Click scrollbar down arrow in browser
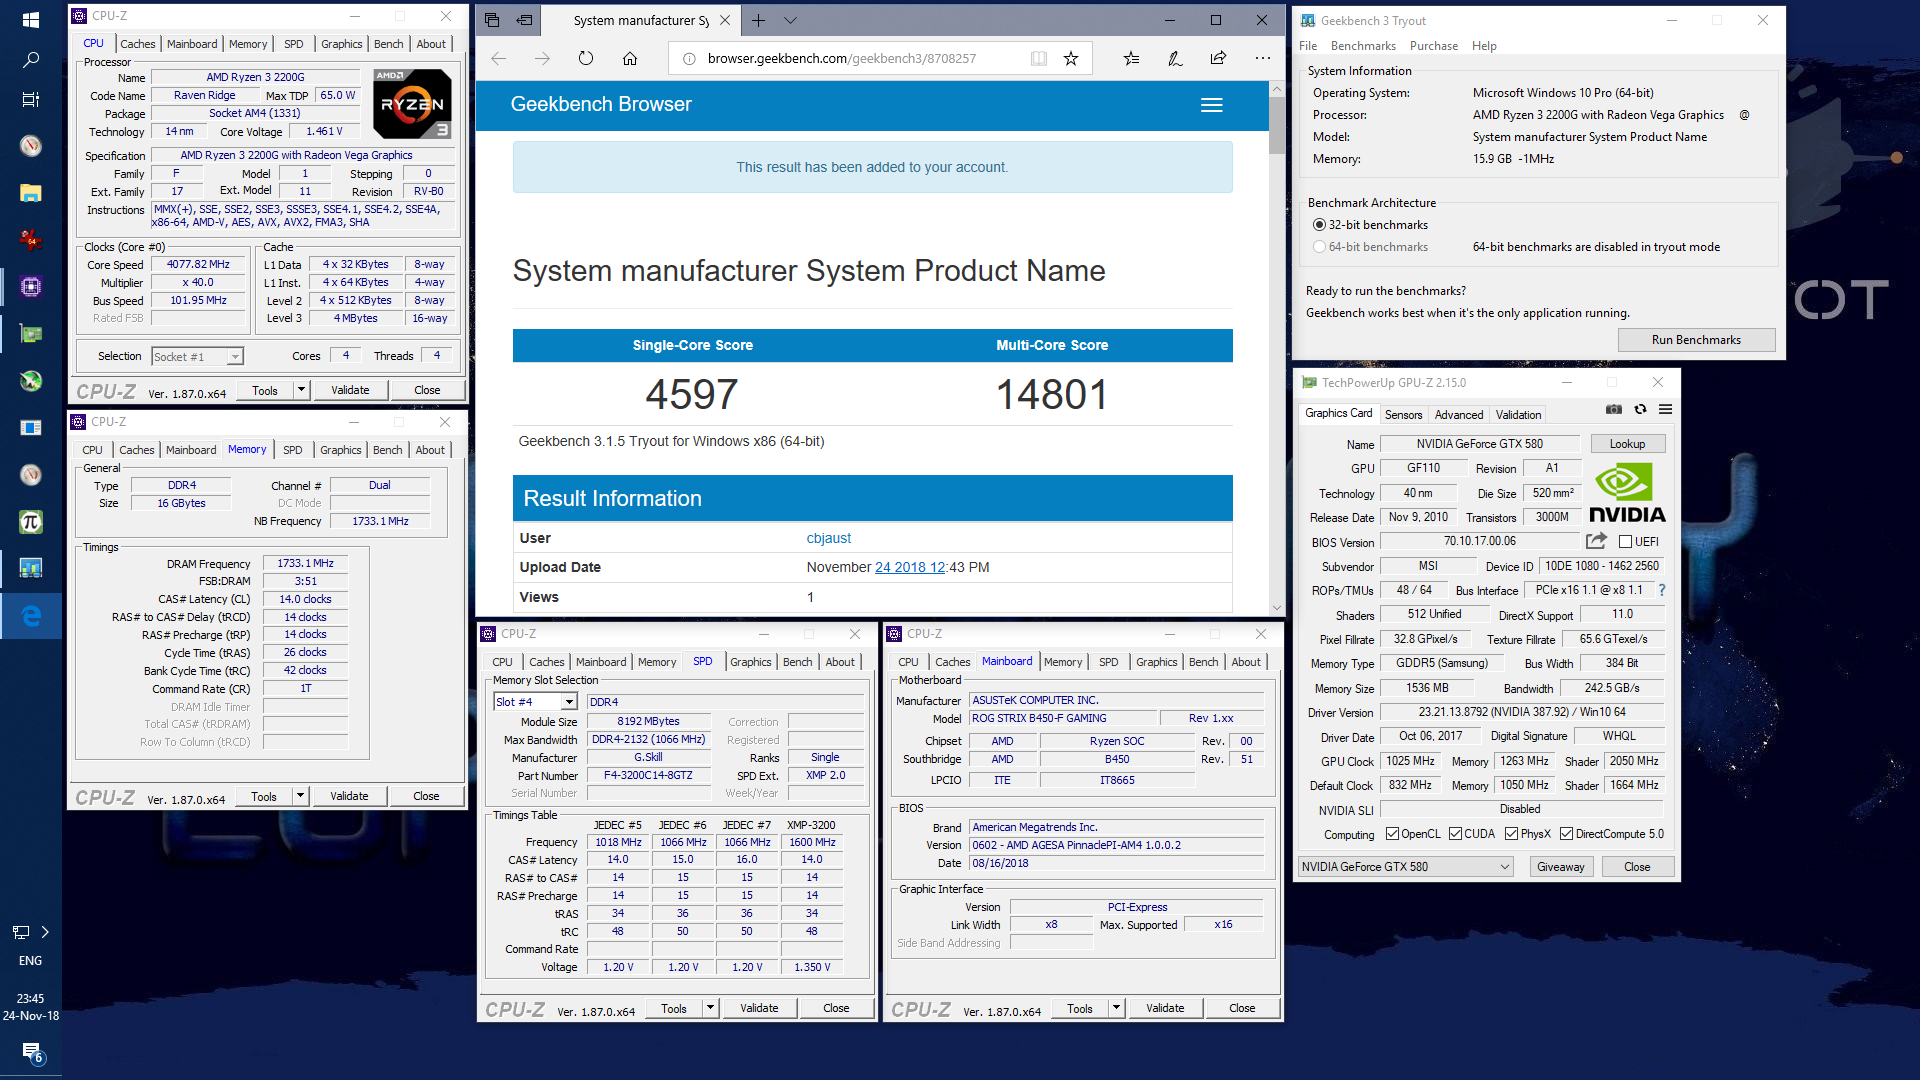Screen dimensions: 1920x1080 pos(1277,607)
